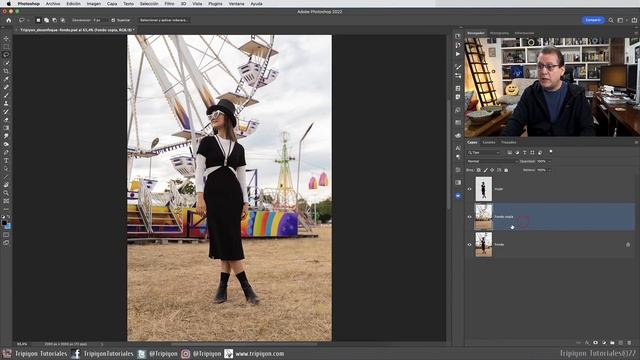Viewport: 640px width, 360px height.
Task: Open the Character panel icon
Action: click(458, 148)
